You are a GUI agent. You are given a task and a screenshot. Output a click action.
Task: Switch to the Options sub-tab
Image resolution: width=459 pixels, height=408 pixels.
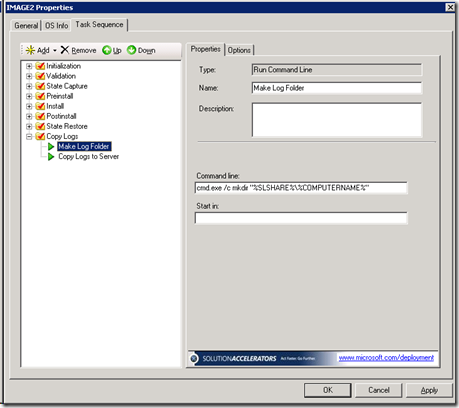(239, 50)
